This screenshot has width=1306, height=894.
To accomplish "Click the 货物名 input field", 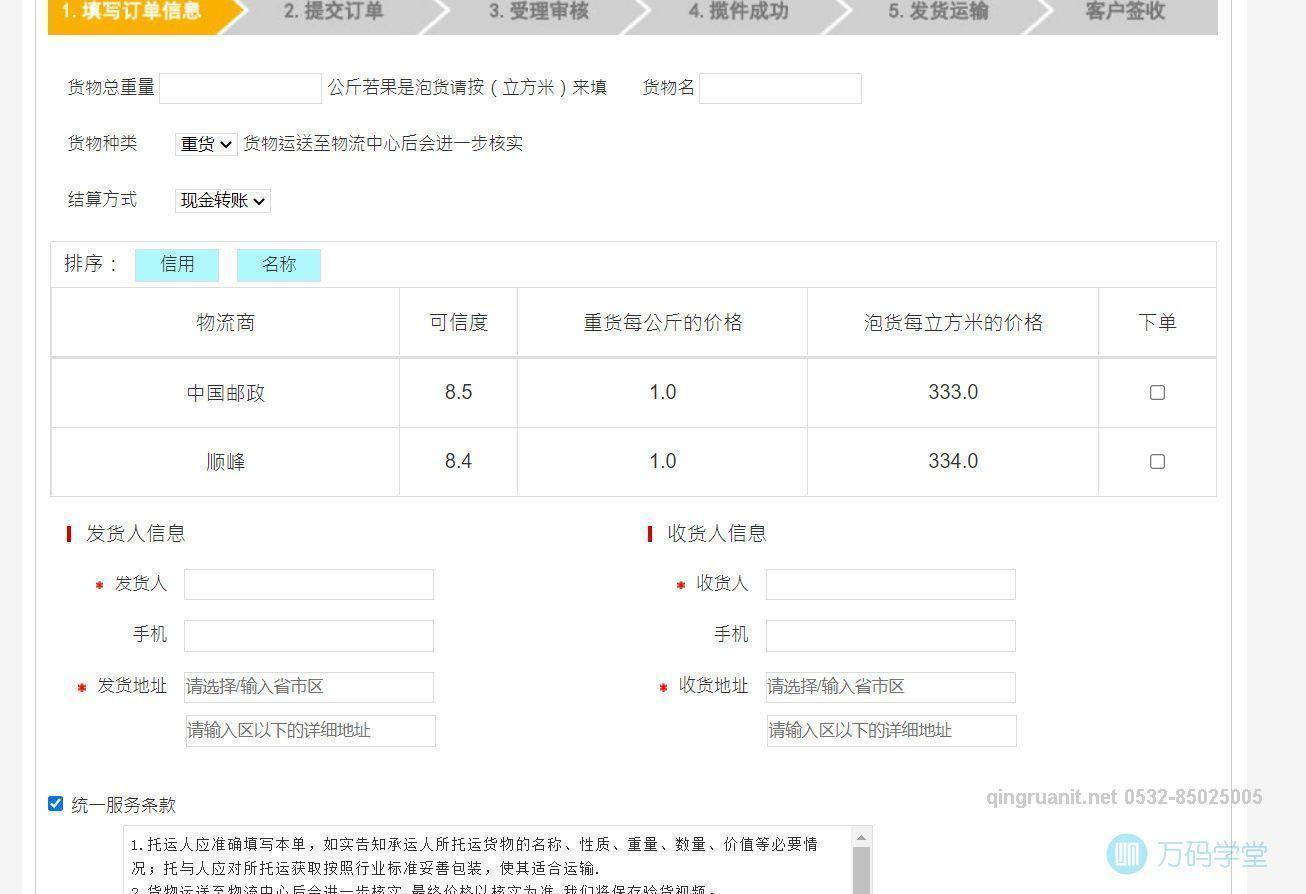I will (780, 88).
